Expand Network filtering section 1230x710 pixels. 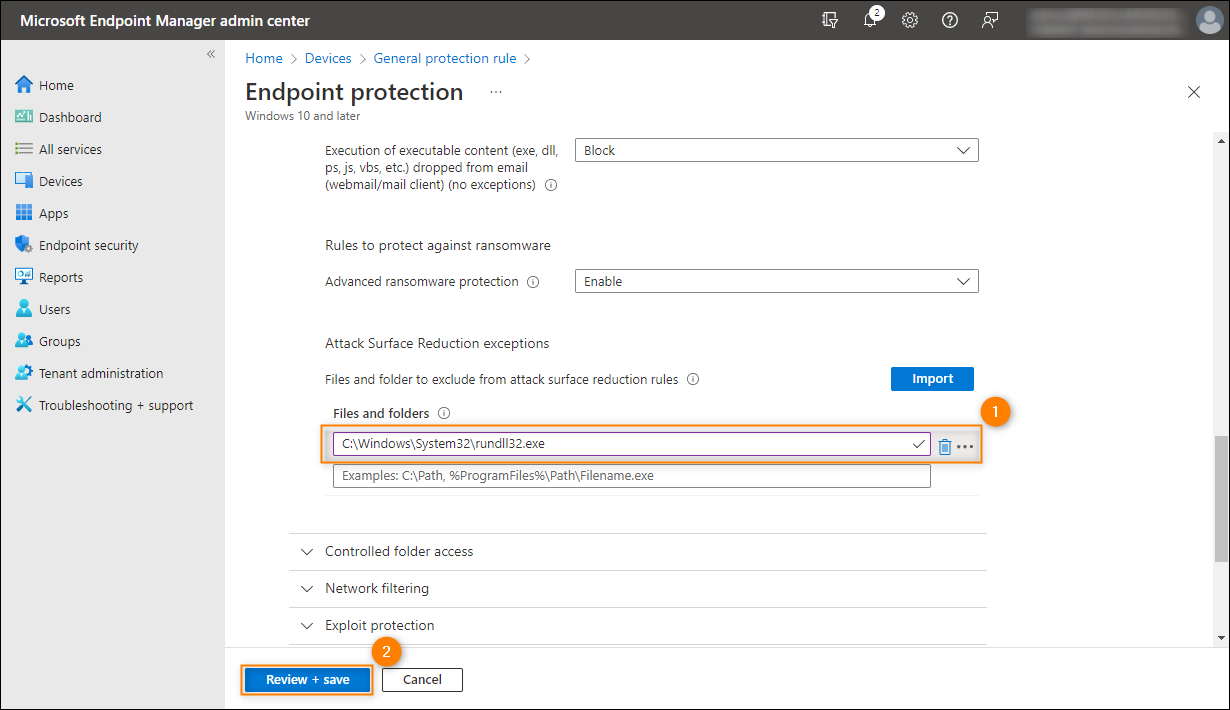tap(638, 589)
